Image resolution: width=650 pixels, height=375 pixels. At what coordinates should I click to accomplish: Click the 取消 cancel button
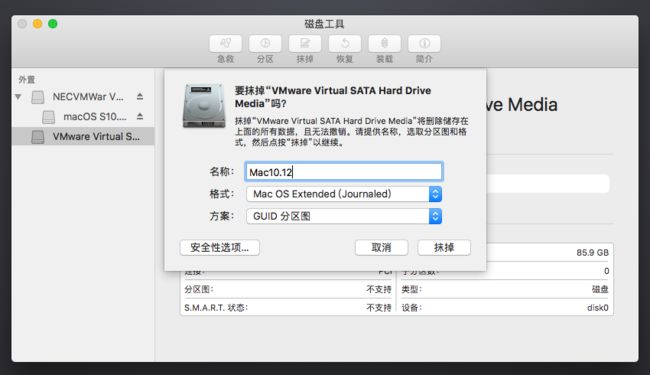(x=381, y=247)
